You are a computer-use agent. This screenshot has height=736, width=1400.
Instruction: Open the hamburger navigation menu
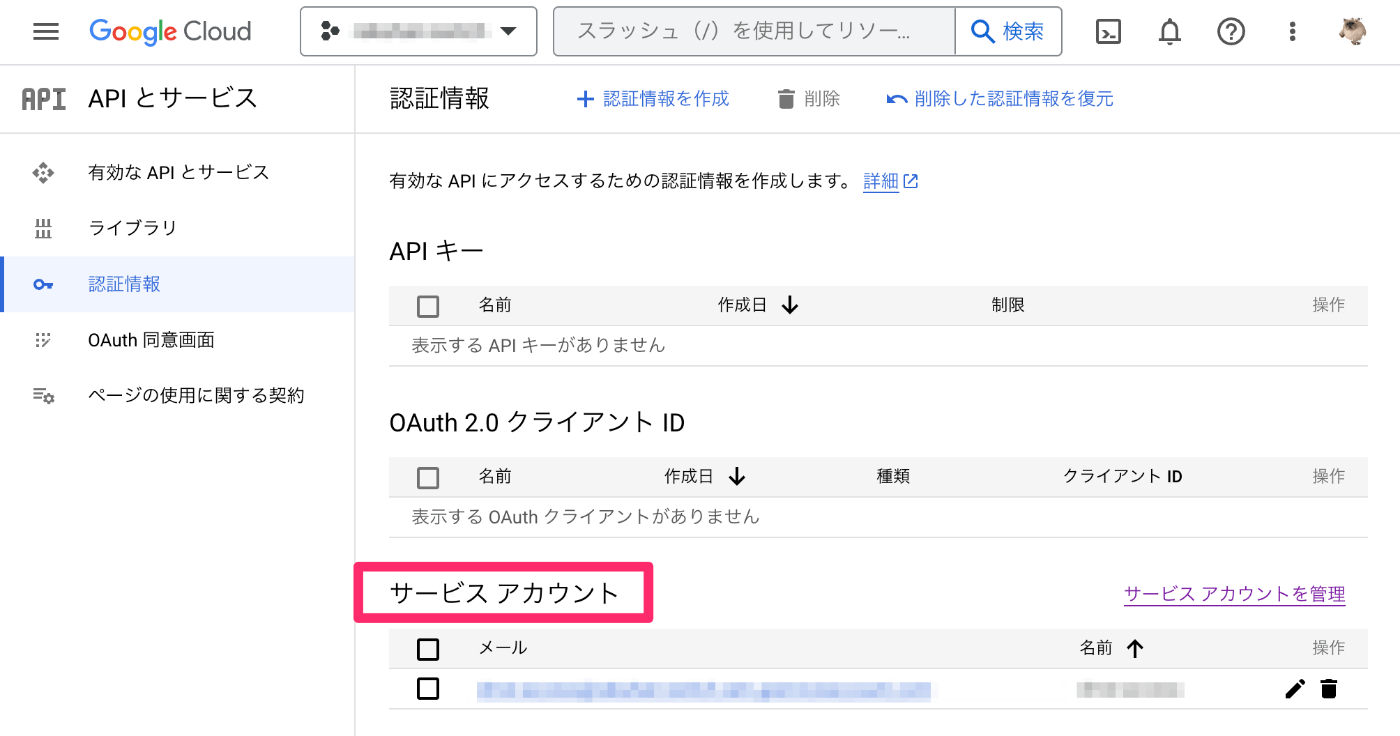pos(46,32)
